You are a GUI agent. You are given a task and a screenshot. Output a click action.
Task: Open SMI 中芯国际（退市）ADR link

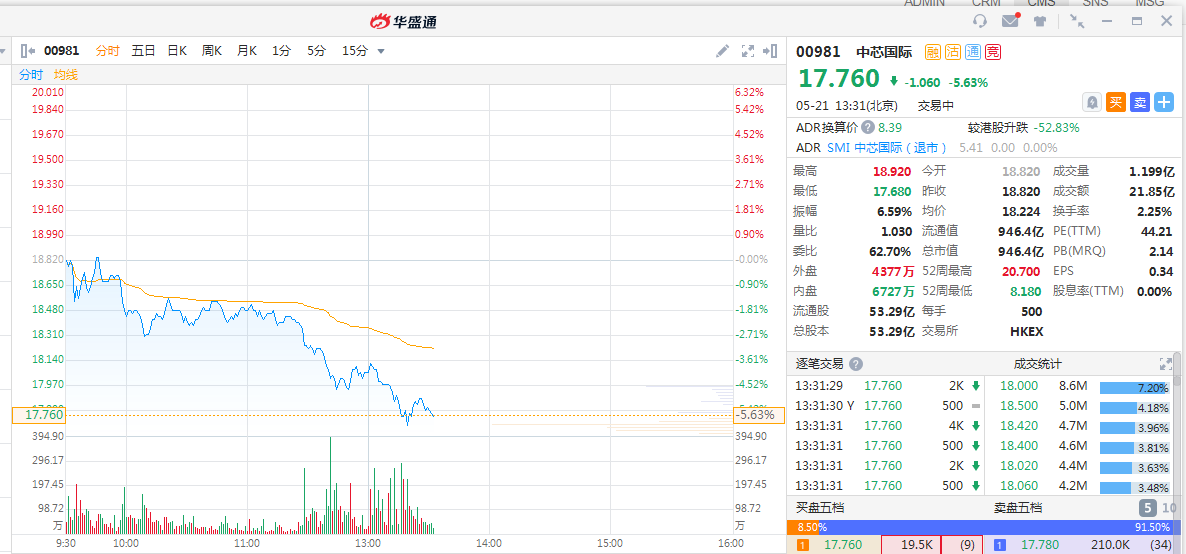click(887, 148)
